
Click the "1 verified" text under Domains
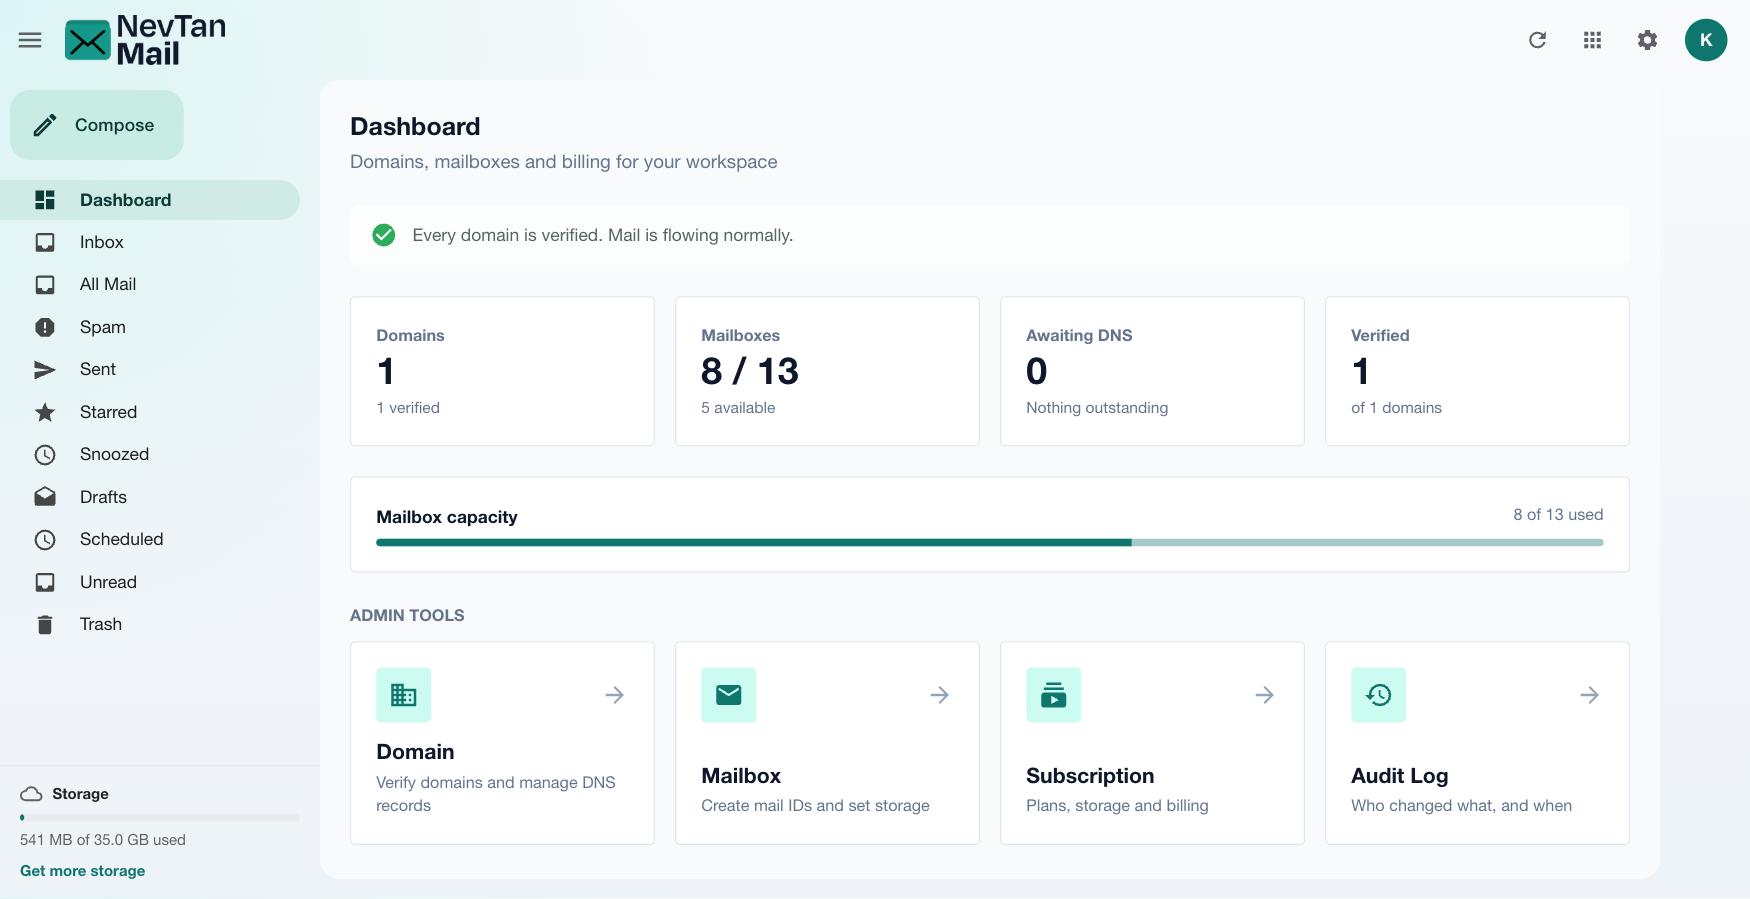[x=408, y=408]
